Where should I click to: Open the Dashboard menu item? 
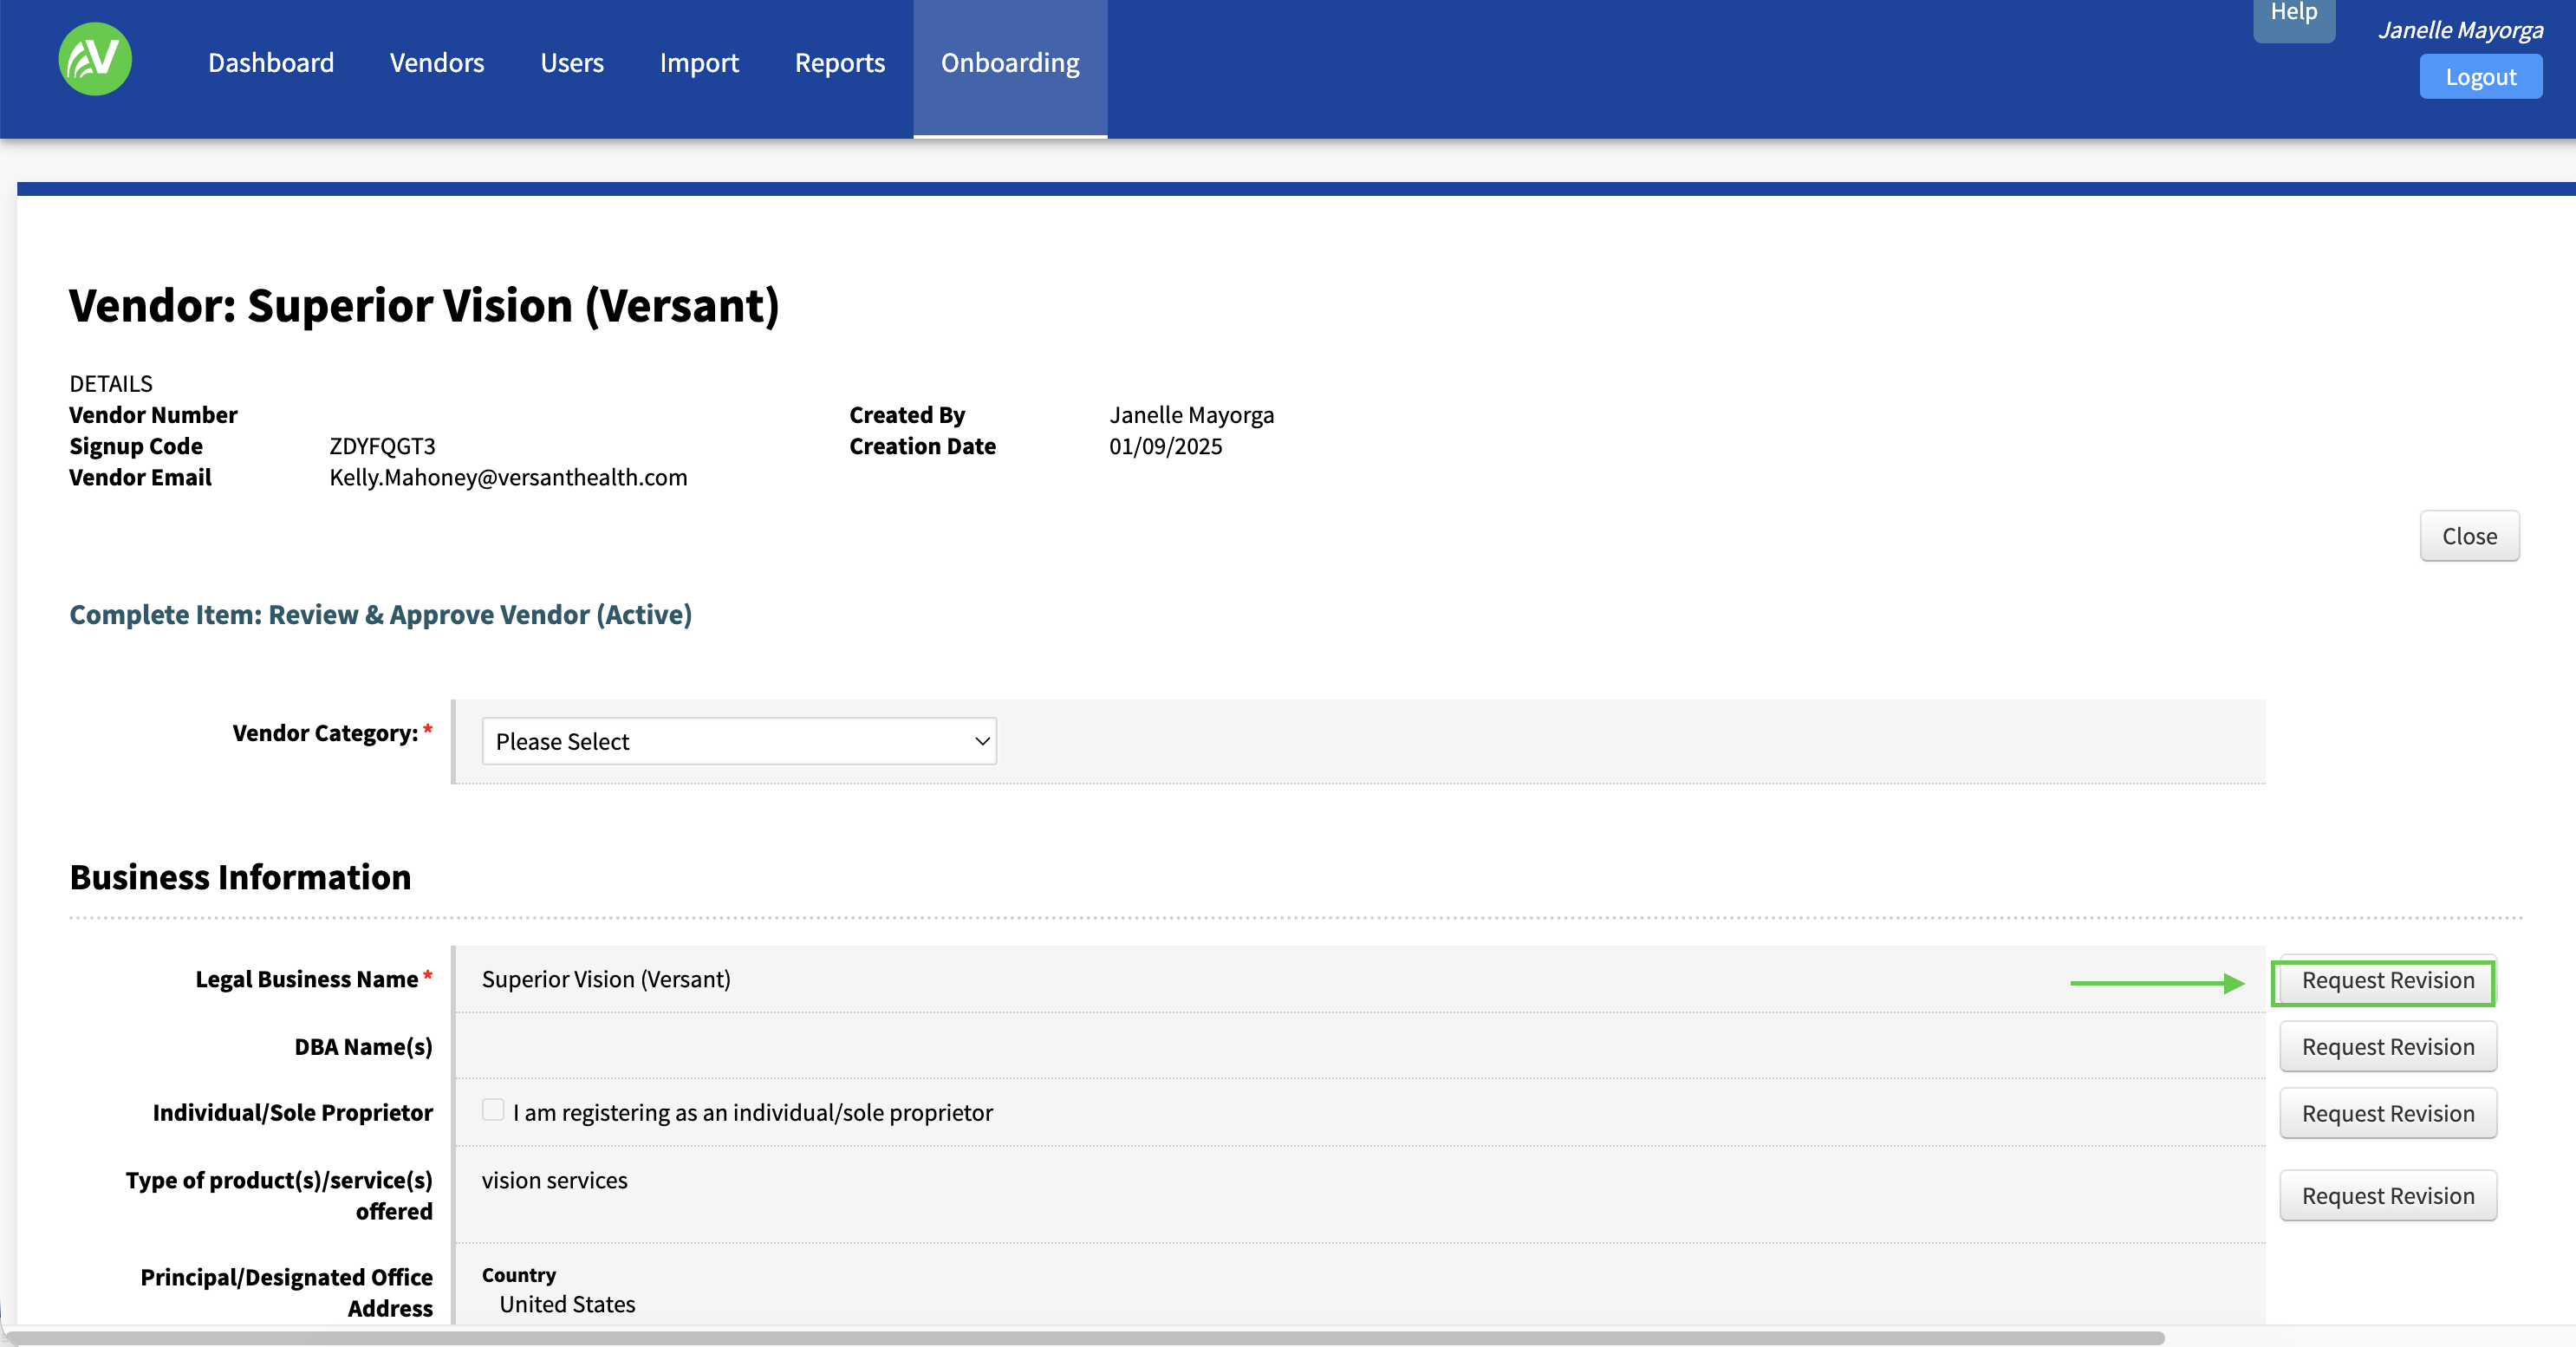[271, 63]
